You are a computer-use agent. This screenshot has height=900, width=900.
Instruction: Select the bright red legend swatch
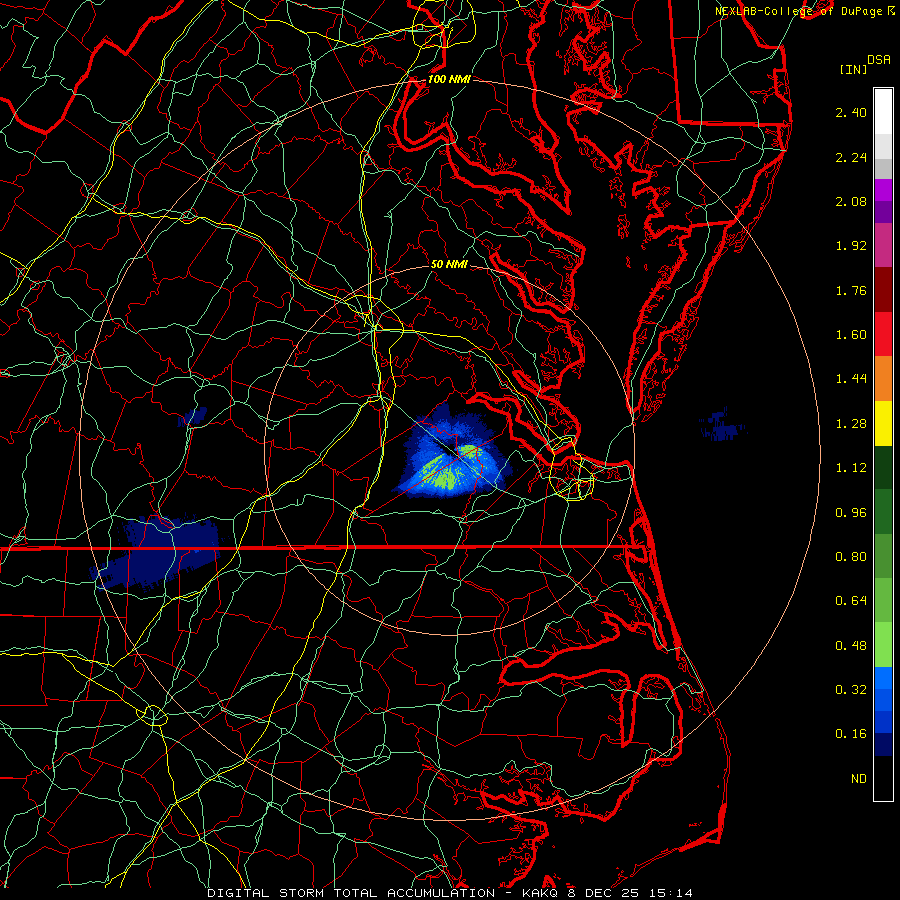coord(883,334)
